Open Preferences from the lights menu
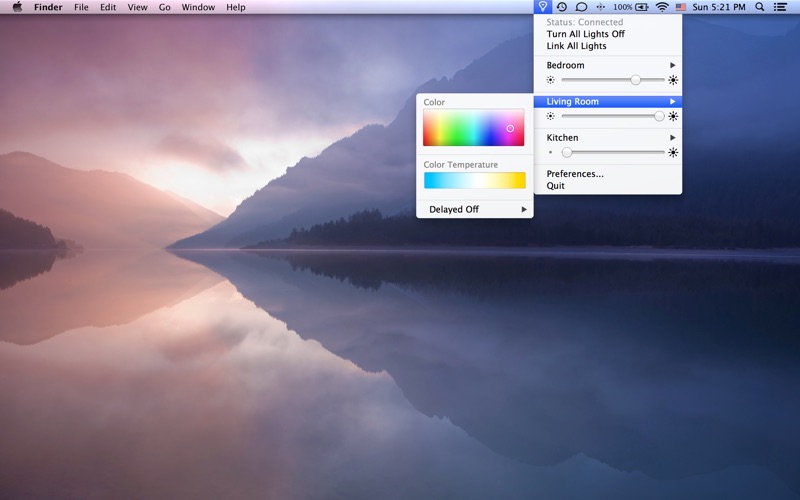Image resolution: width=800 pixels, height=500 pixels. pyautogui.click(x=575, y=174)
